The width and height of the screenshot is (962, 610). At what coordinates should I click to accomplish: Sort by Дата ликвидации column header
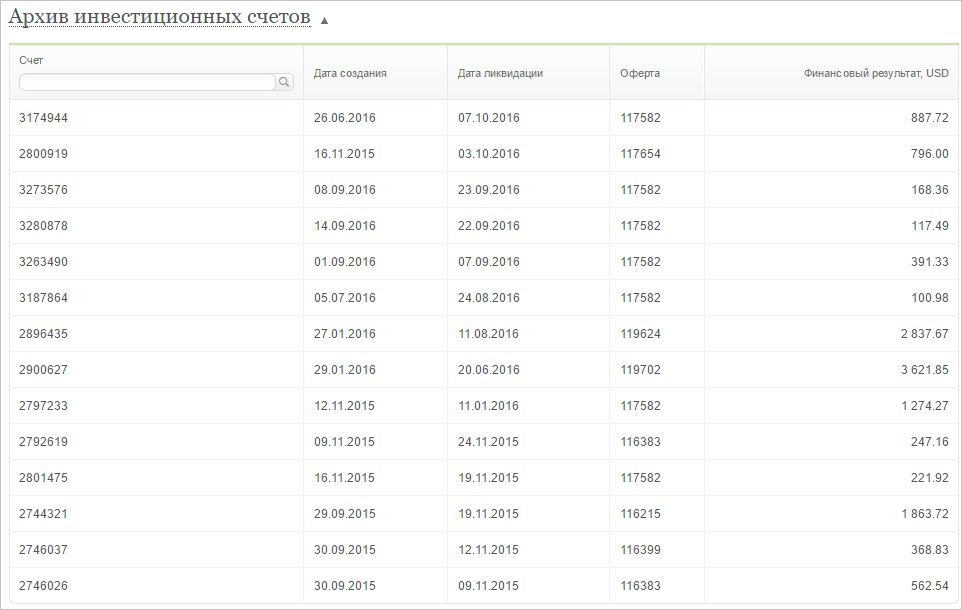tap(500, 73)
